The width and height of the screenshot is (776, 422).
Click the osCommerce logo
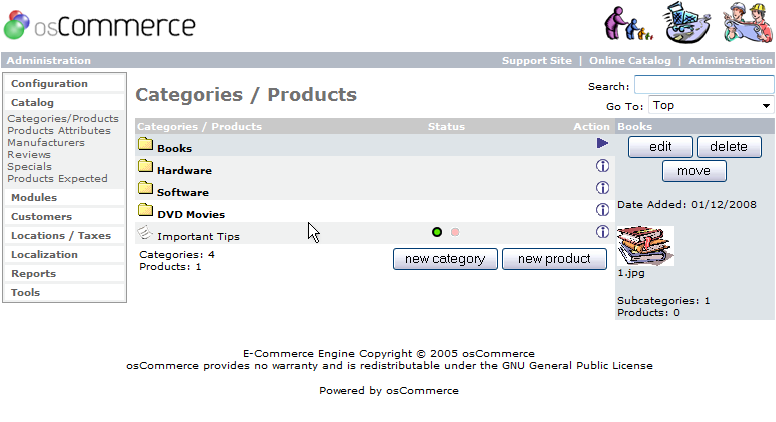coord(100,25)
